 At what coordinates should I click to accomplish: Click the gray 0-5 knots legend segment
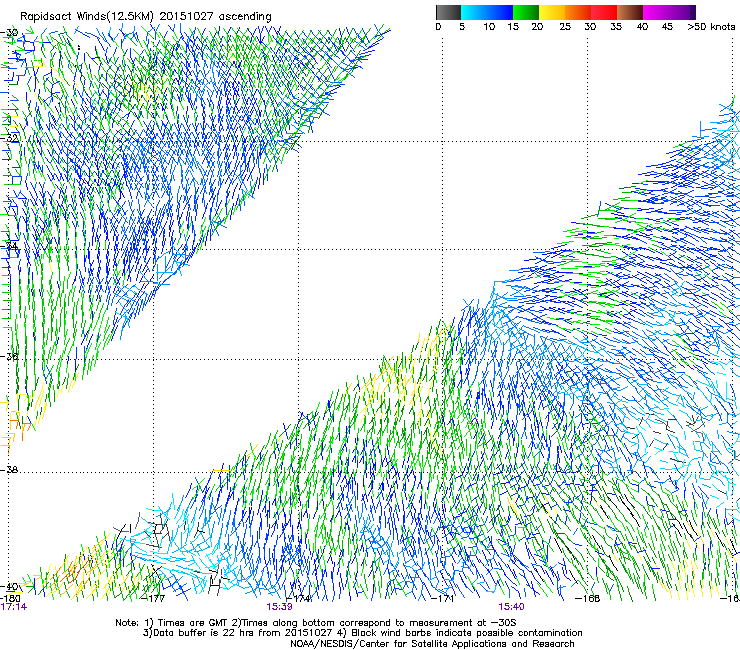tap(448, 12)
